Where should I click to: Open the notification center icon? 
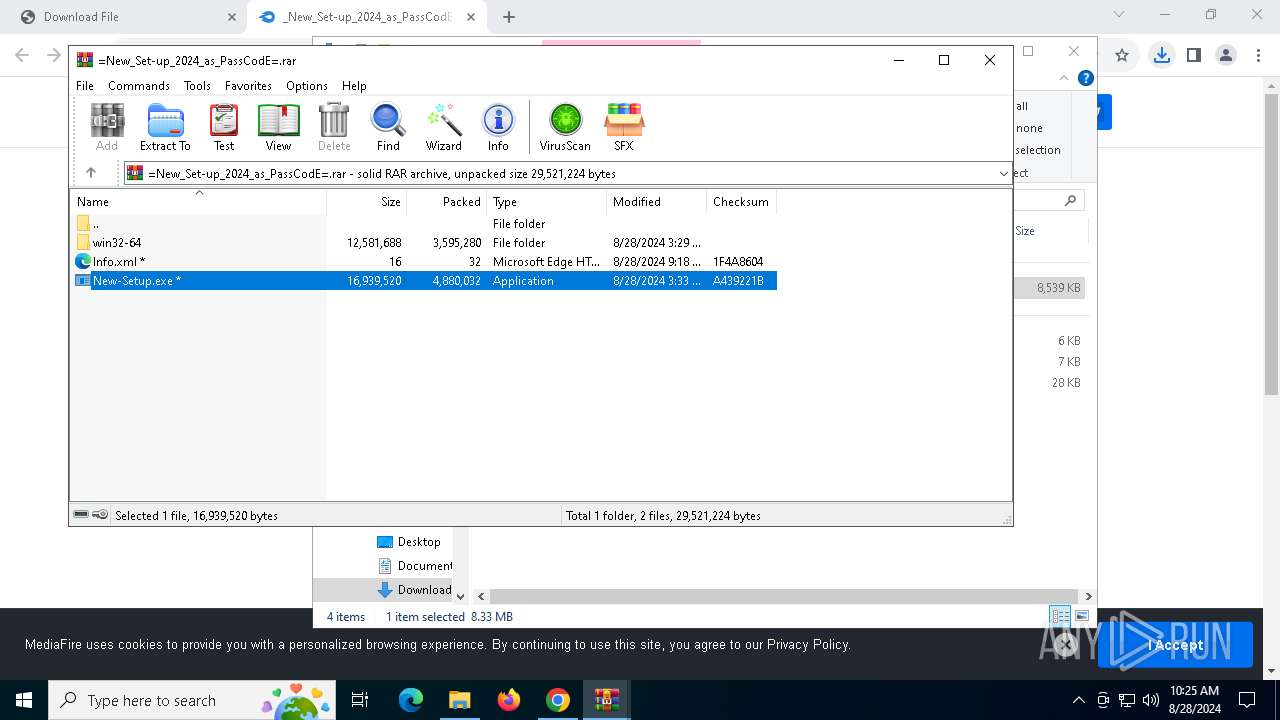tap(1247, 700)
